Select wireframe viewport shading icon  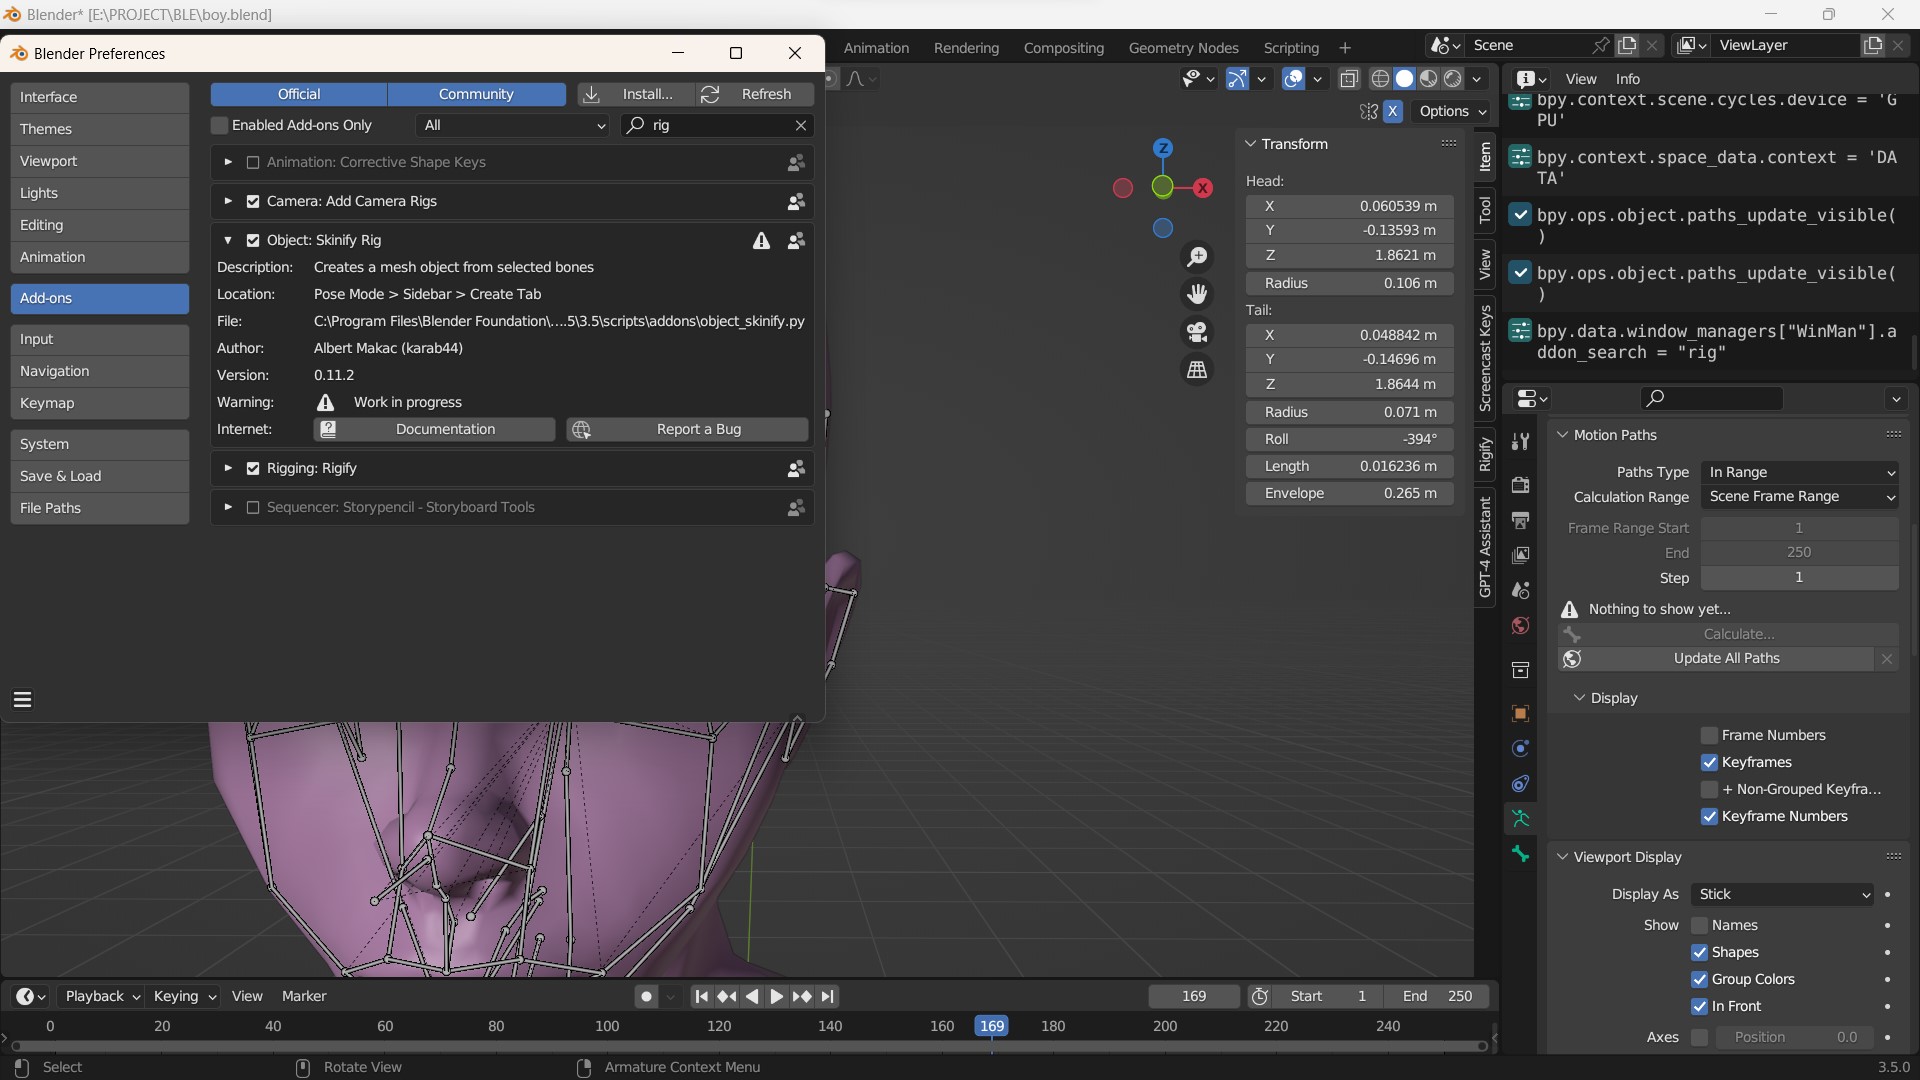pyautogui.click(x=1381, y=79)
